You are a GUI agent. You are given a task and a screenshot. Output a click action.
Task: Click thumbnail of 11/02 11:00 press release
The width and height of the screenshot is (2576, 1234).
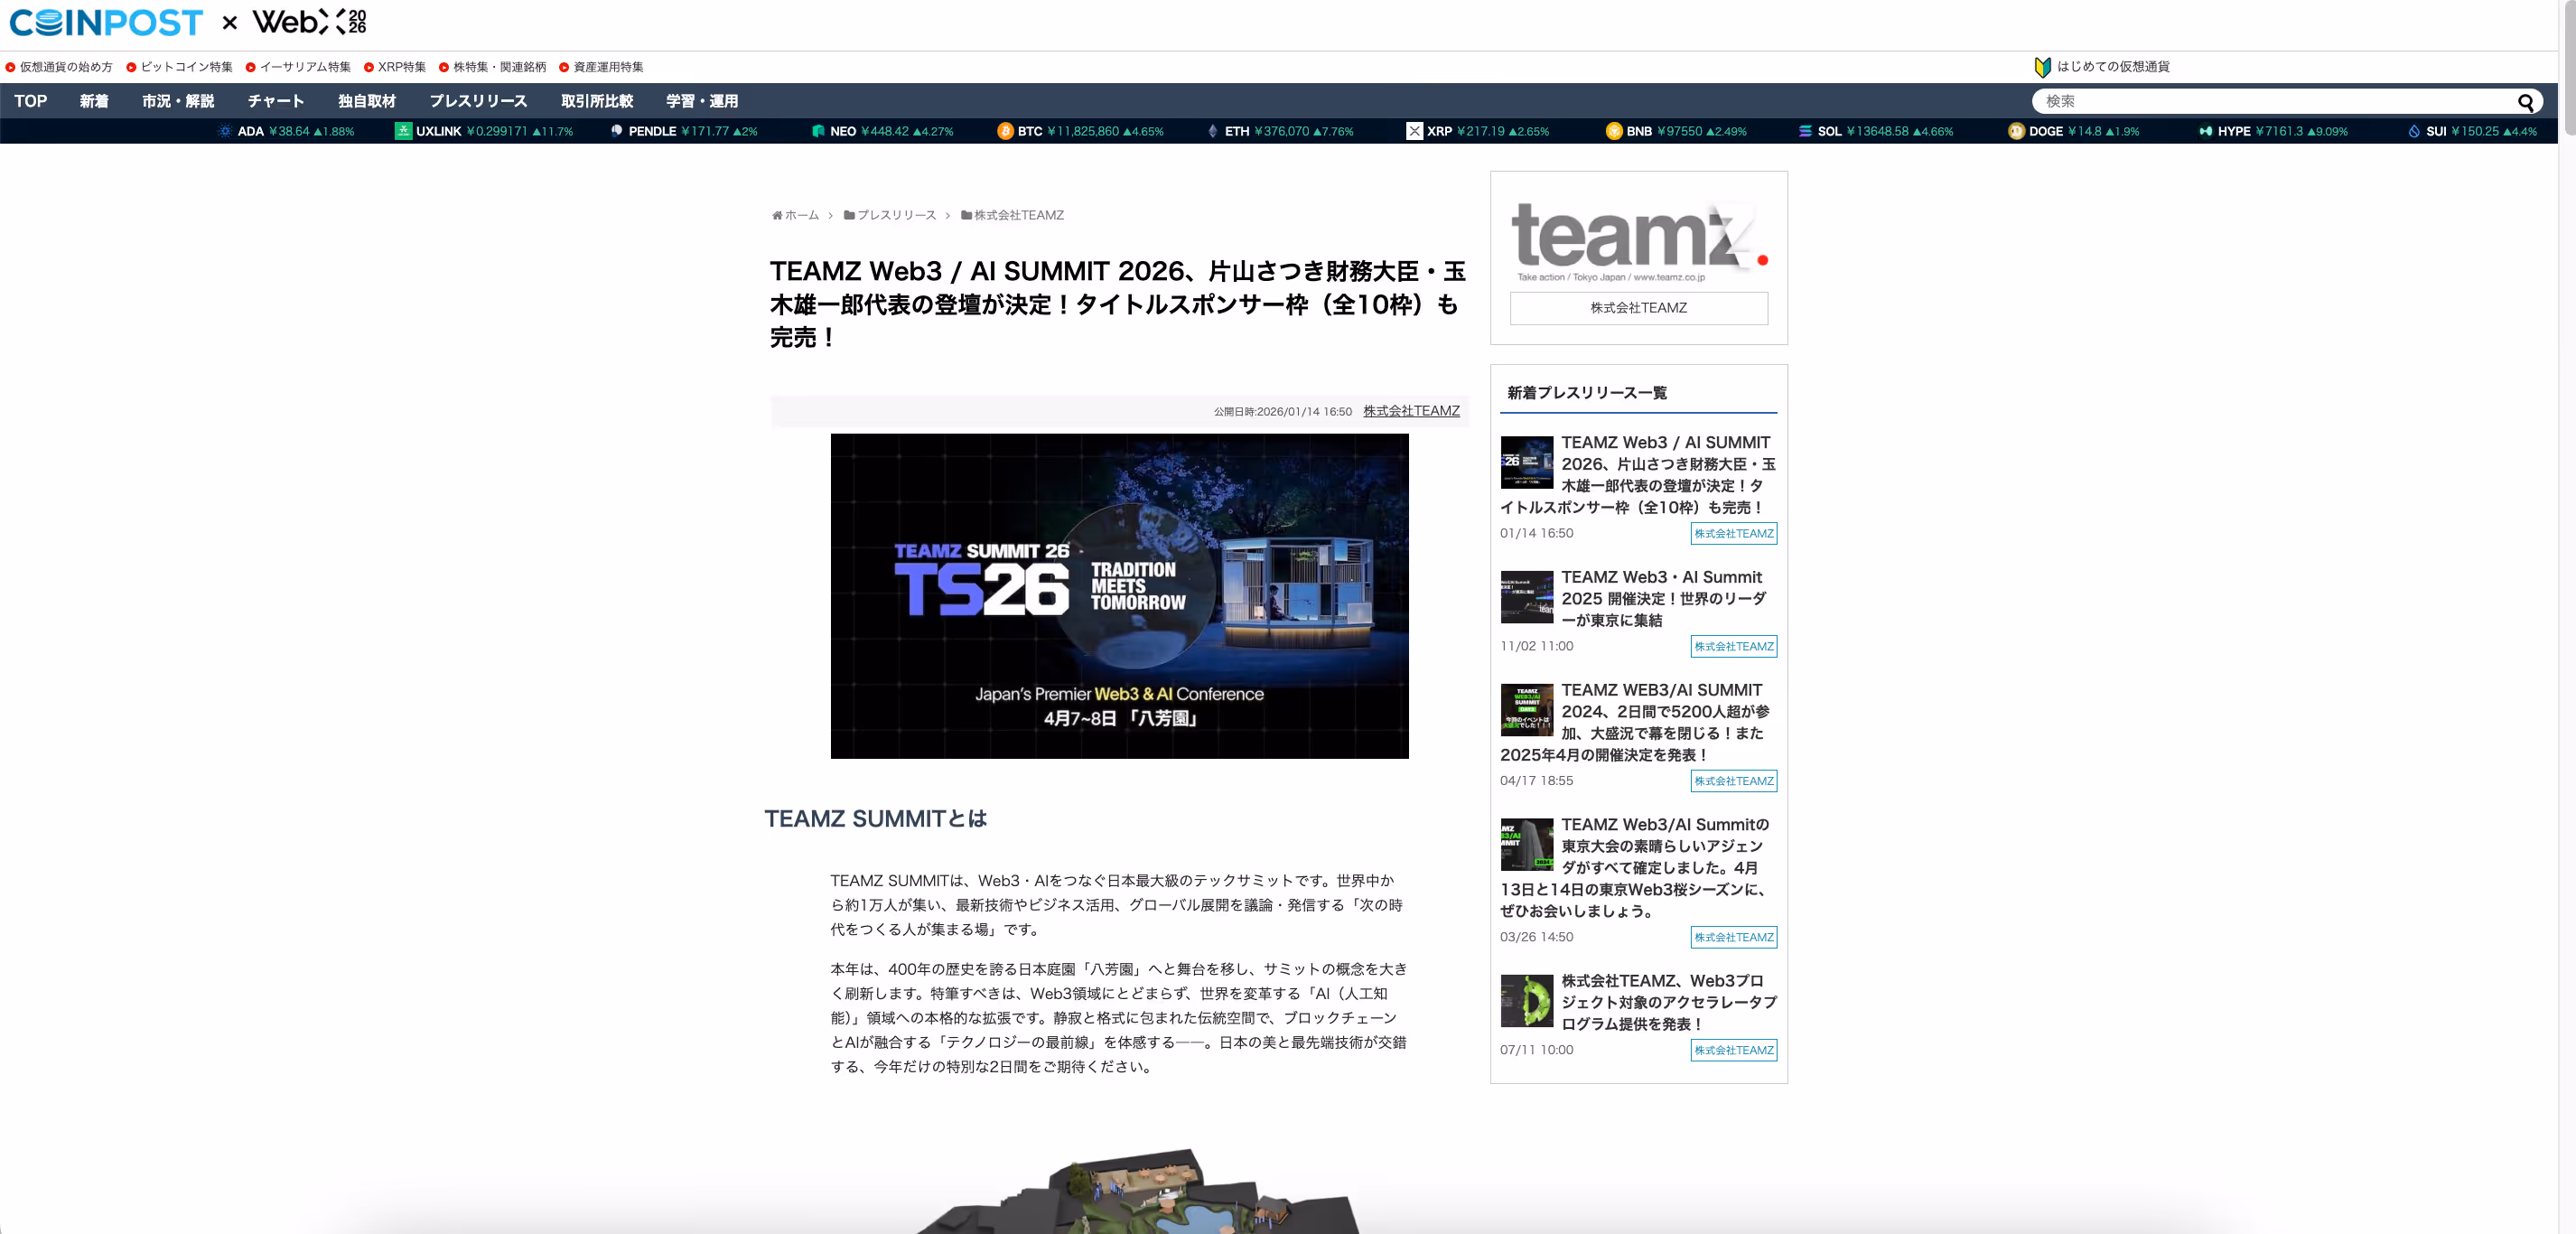1527,597
